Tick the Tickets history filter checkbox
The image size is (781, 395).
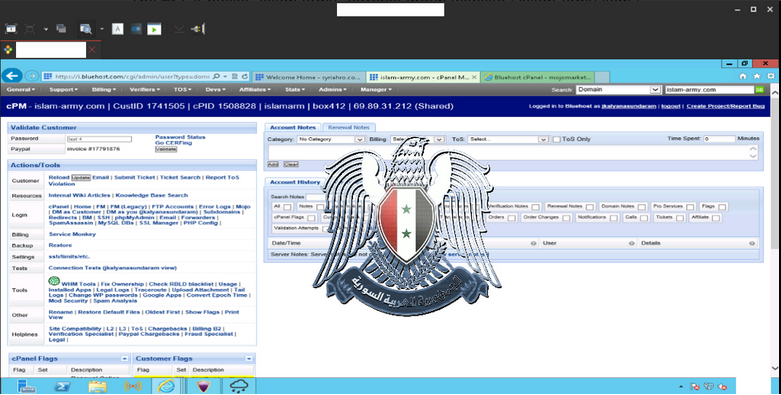coord(679,218)
